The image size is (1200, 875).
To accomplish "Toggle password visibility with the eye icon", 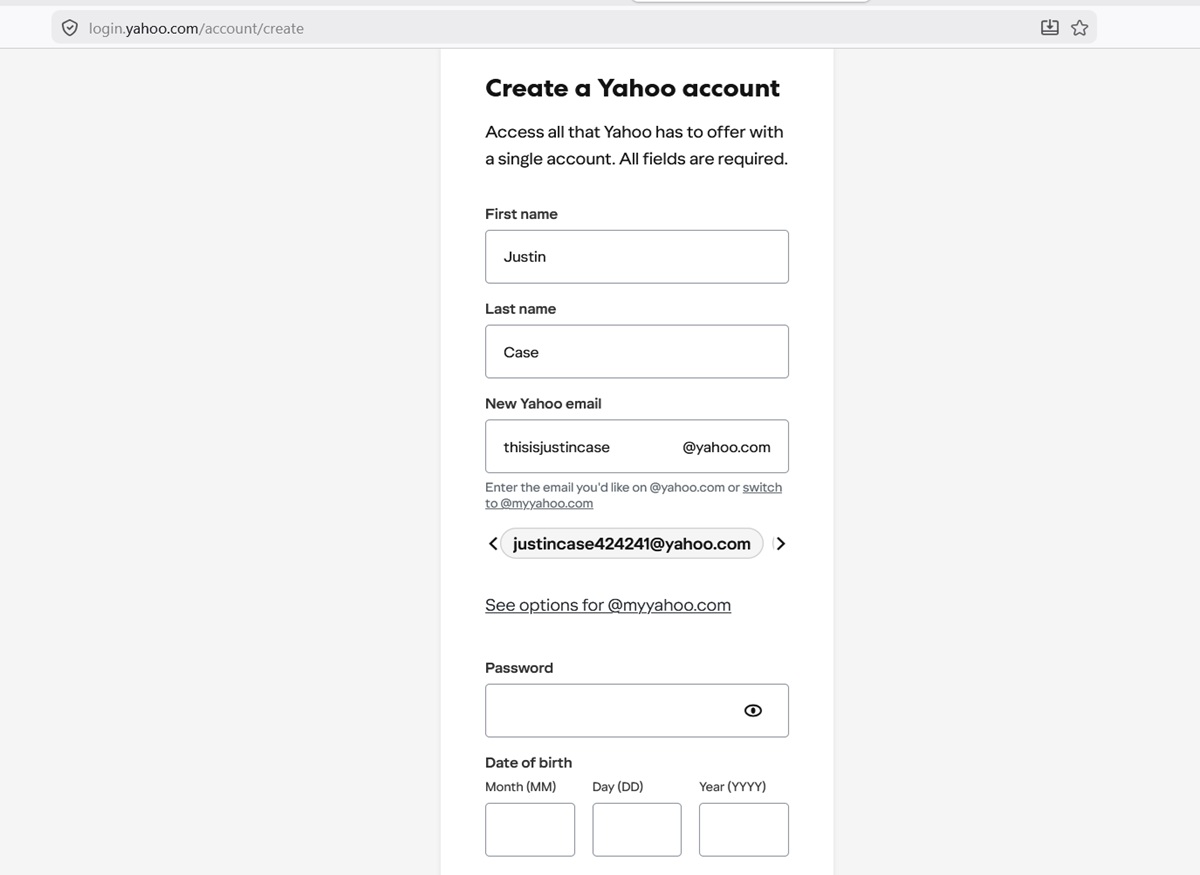I will pos(752,709).
